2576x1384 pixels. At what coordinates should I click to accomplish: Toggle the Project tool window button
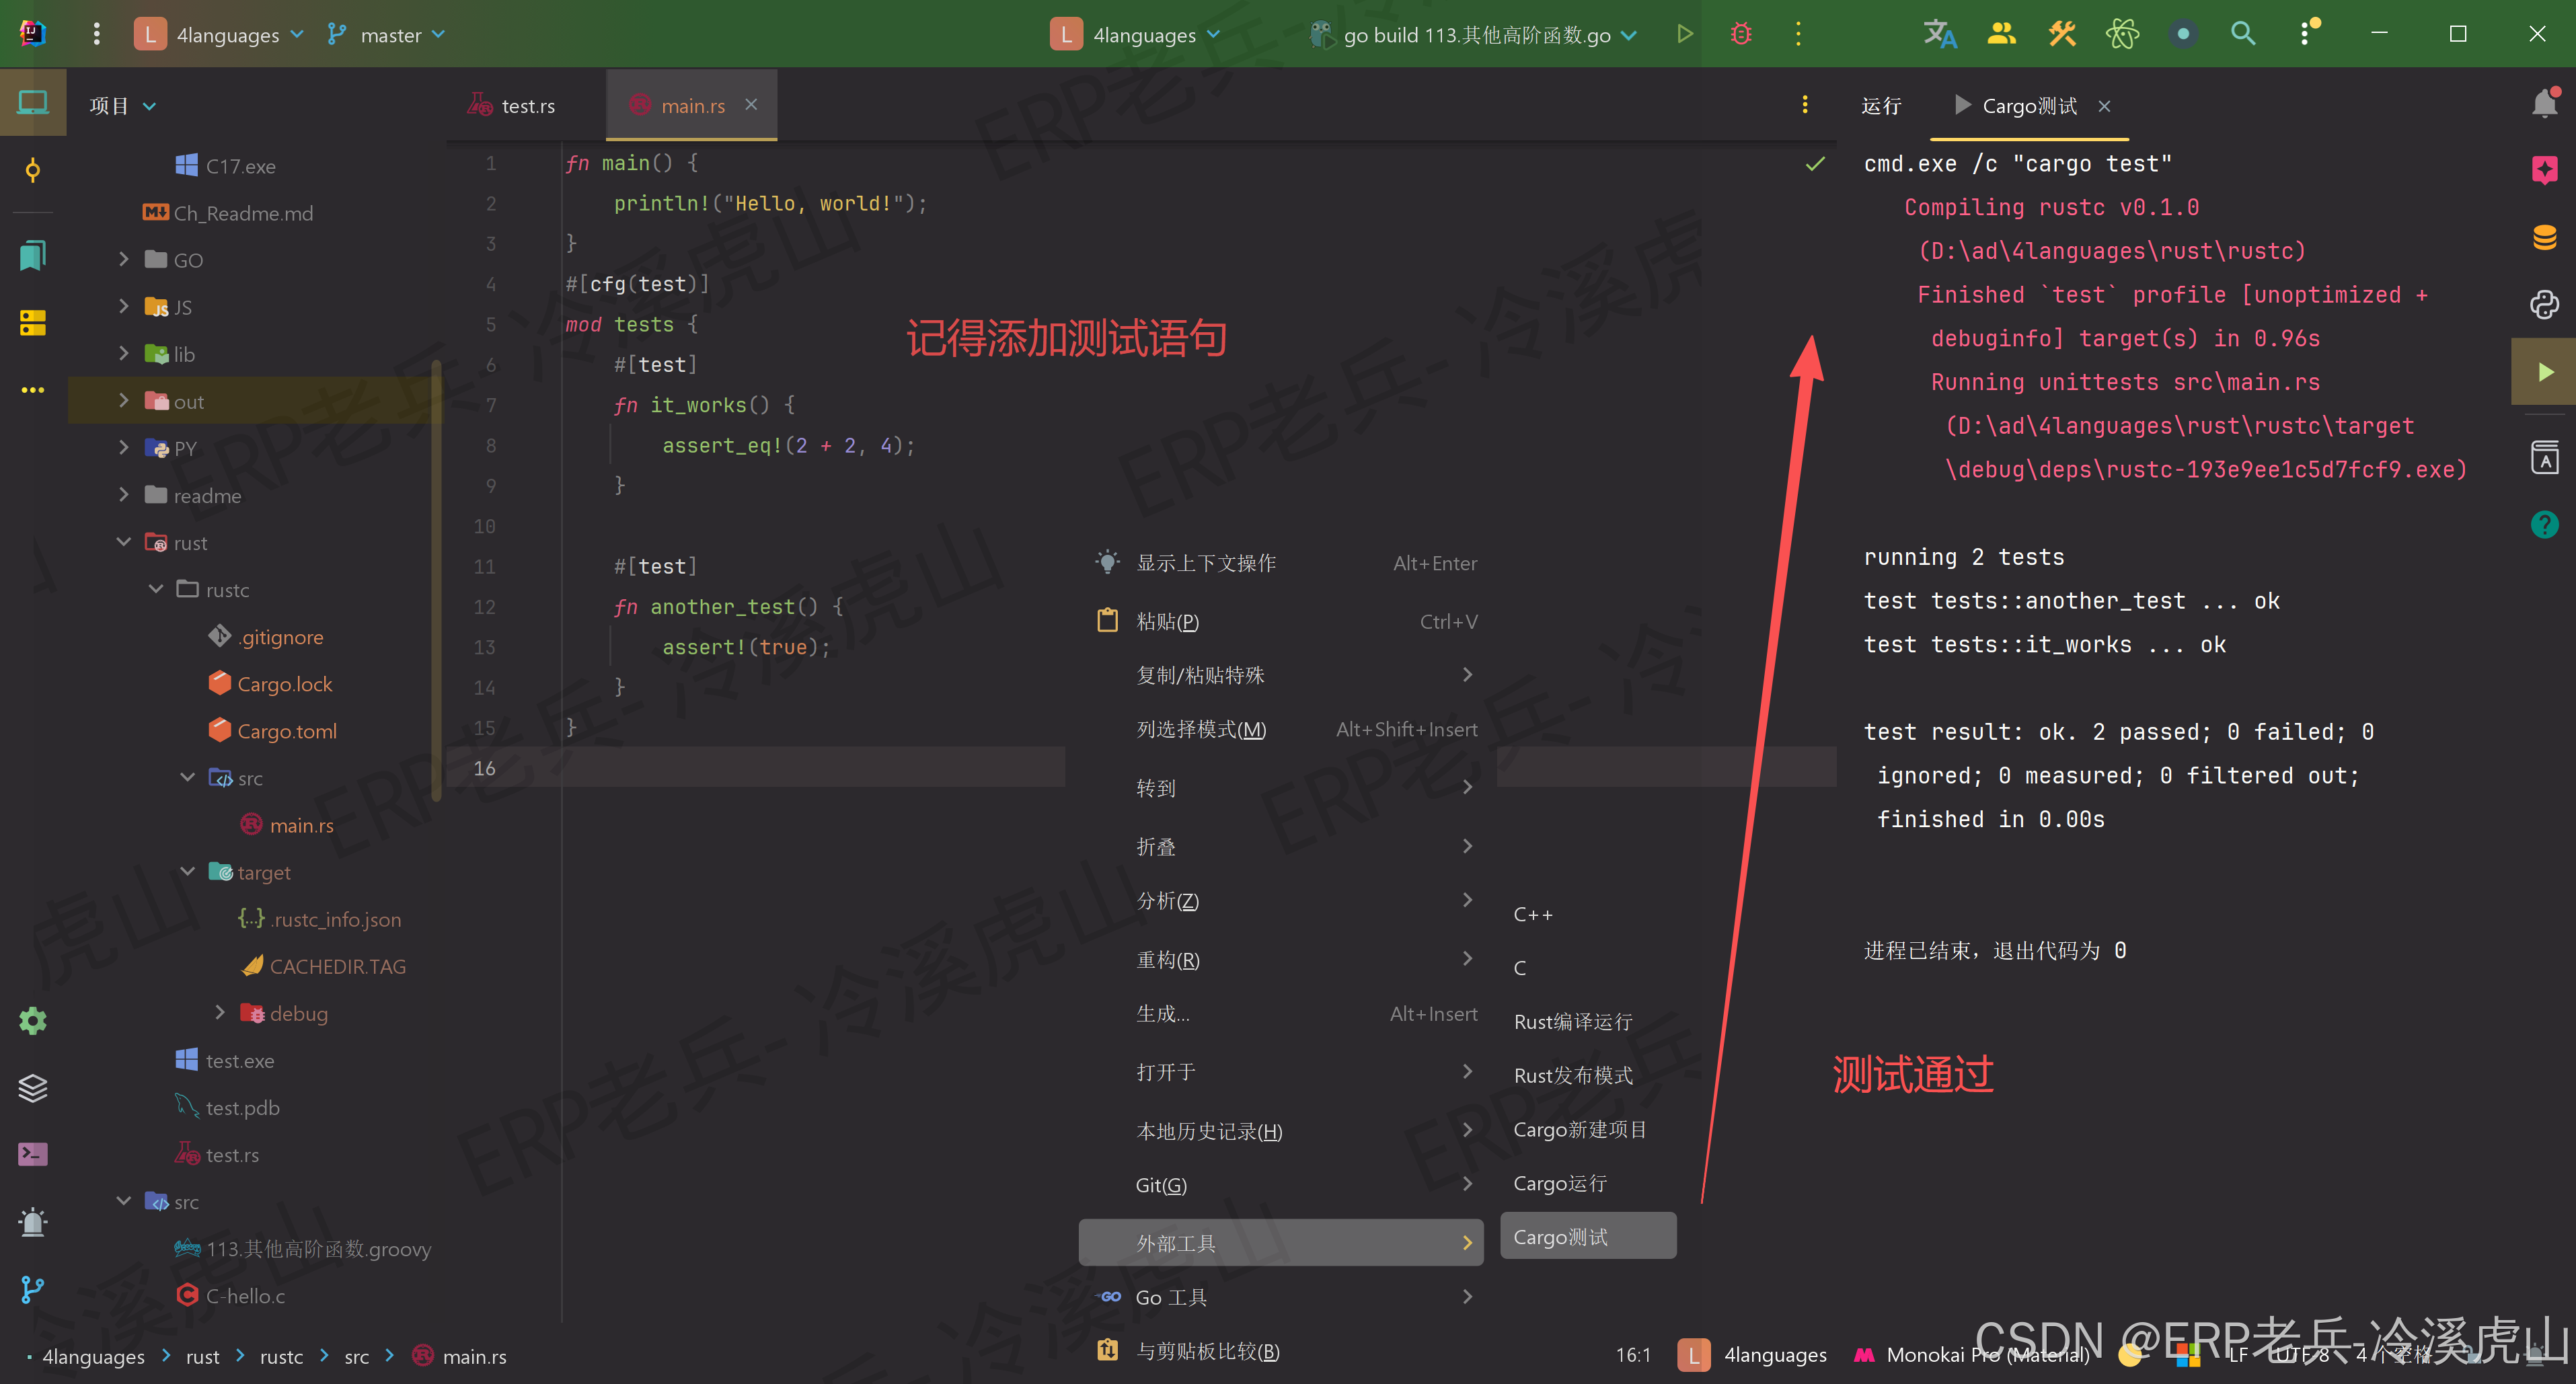click(x=33, y=103)
